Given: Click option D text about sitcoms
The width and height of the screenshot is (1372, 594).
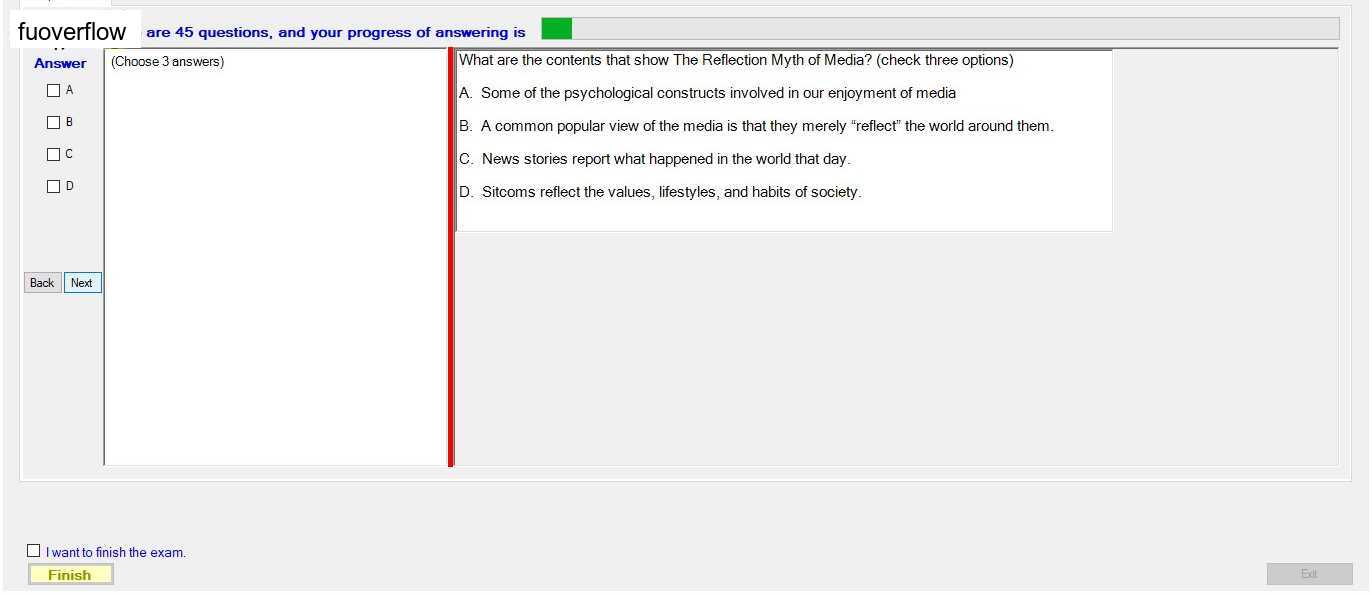Looking at the screenshot, I should click(x=660, y=192).
